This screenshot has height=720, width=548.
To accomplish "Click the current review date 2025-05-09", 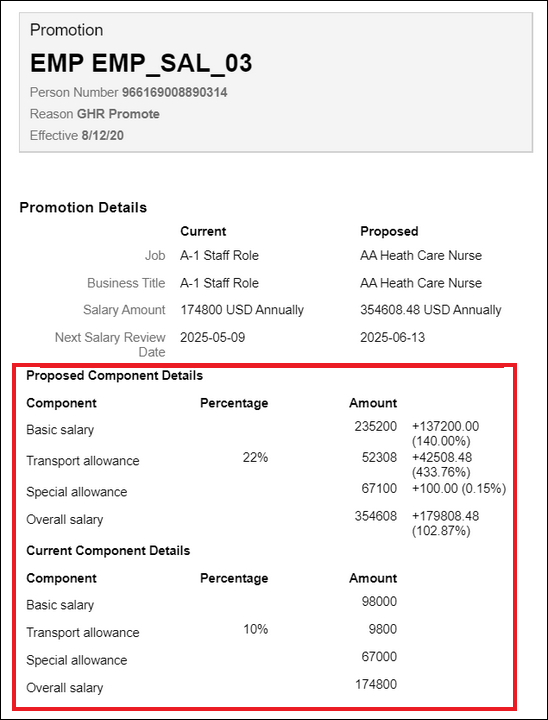I will [x=213, y=338].
